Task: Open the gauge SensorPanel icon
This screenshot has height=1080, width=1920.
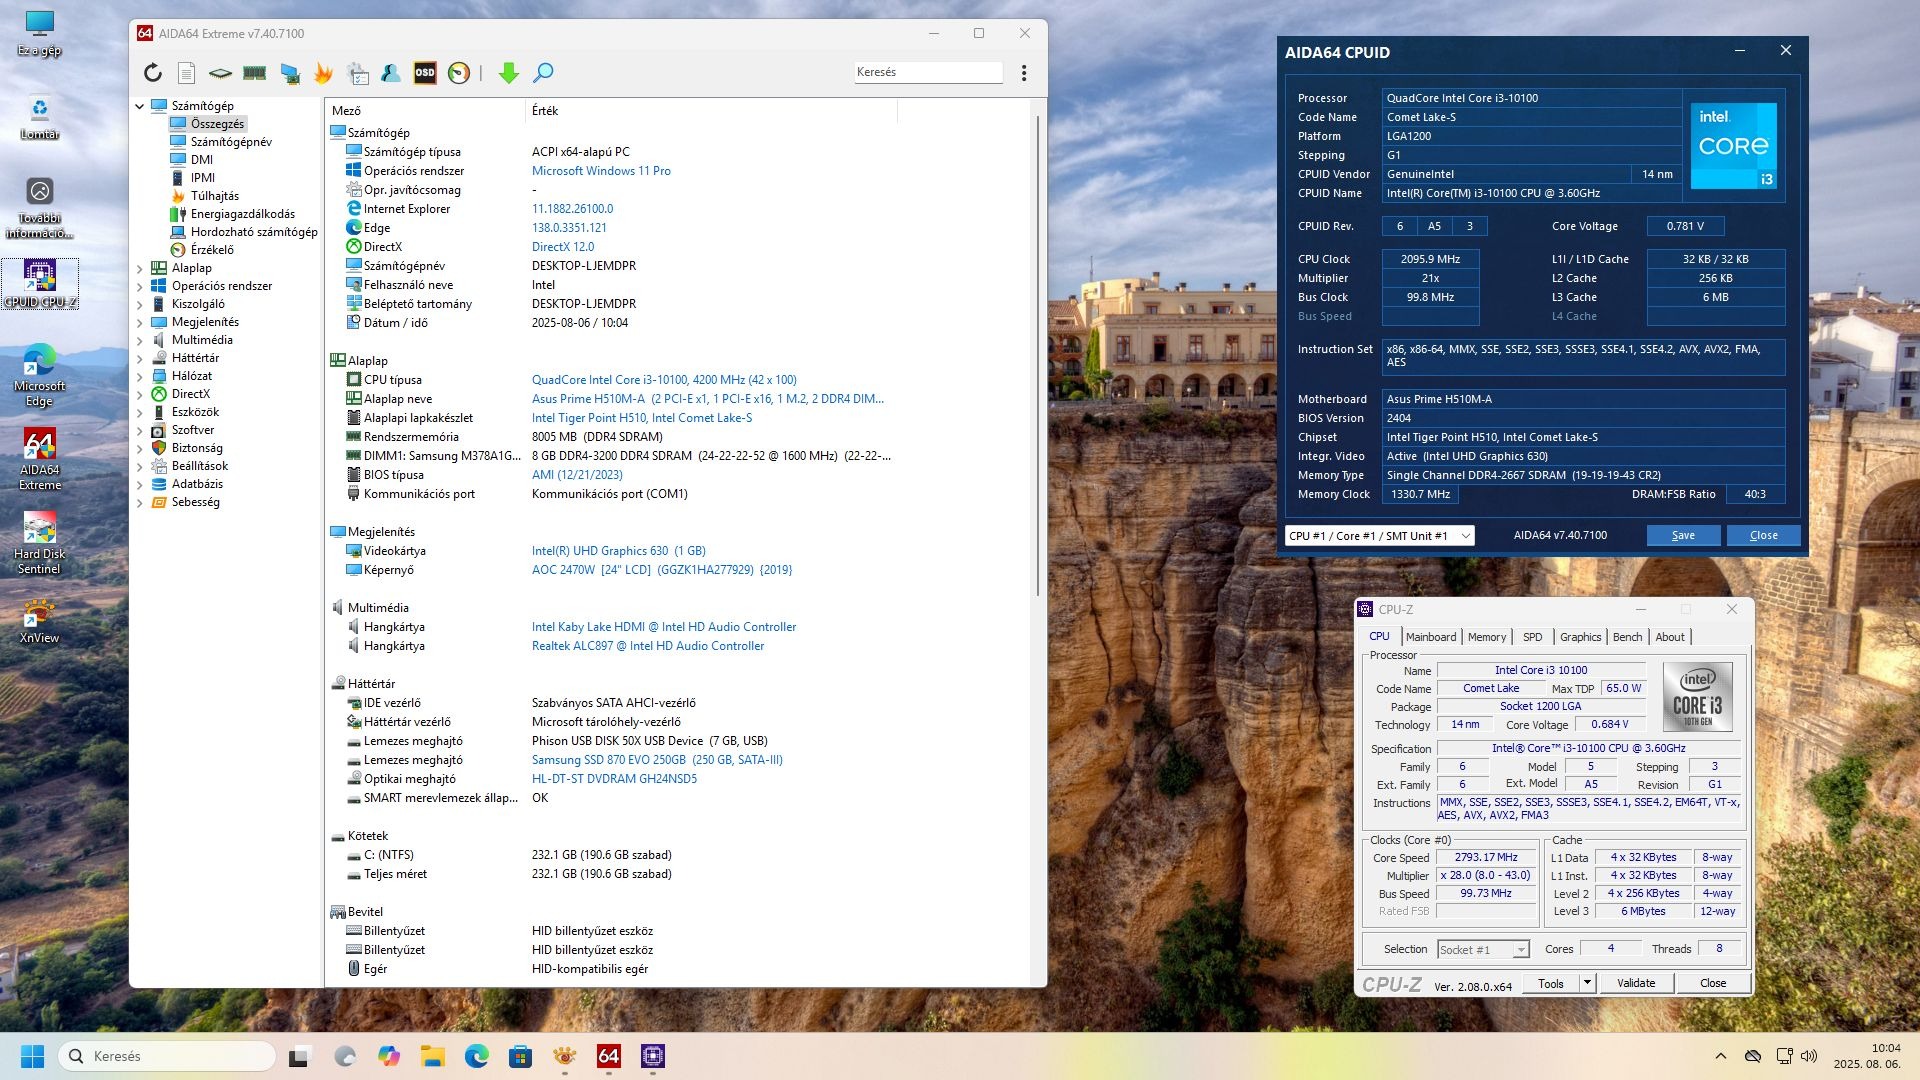Action: tap(459, 72)
